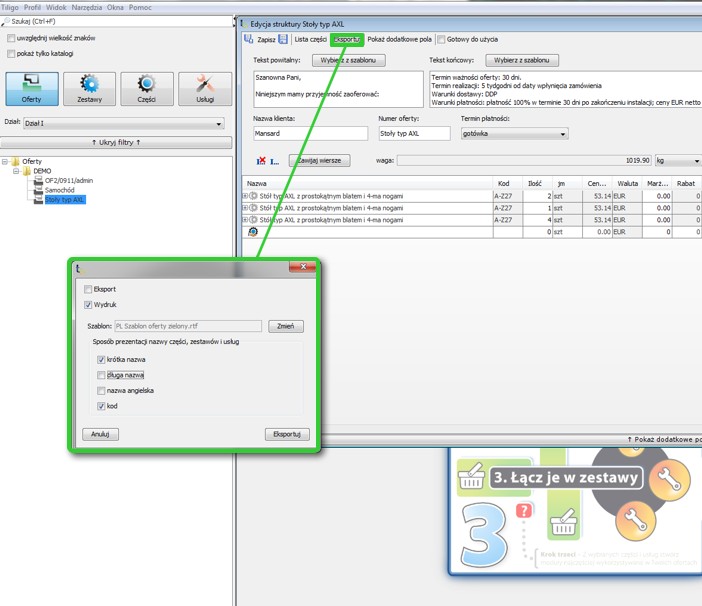The image size is (702, 606).
Task: Click the blue 'I...' icon beside Zawijaj wiersze
Action: (274, 161)
